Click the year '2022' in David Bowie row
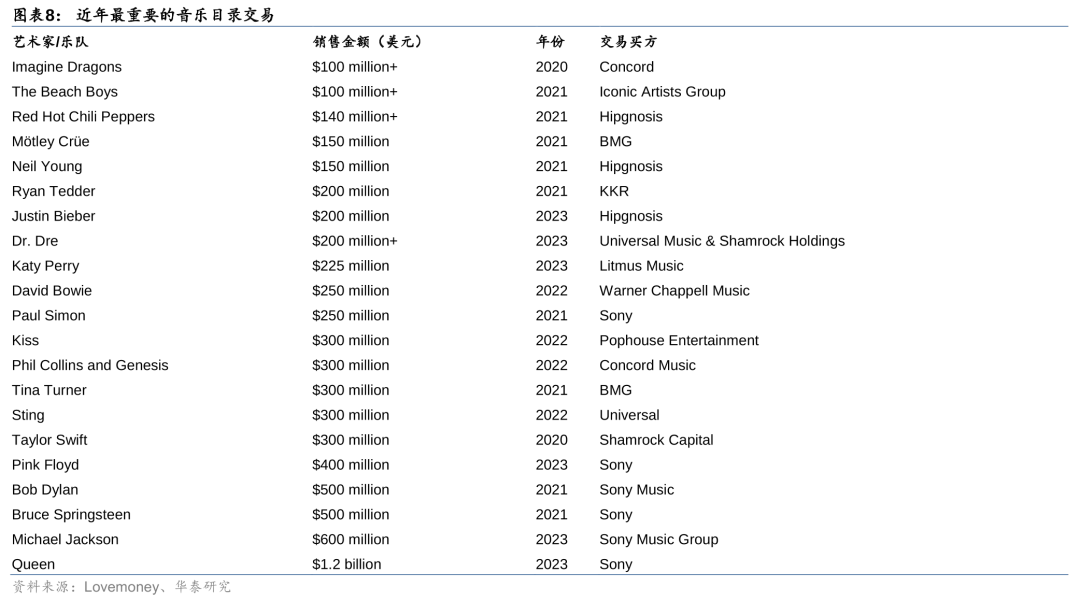Screen dimensions: 1080x601 (552, 291)
